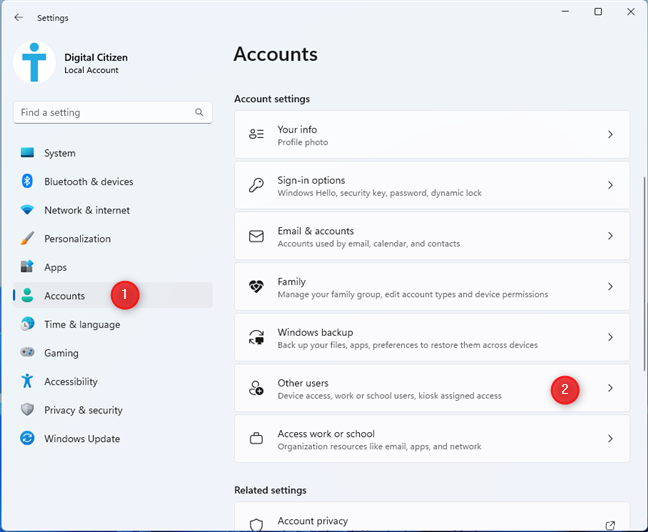The image size is (648, 532).
Task: Open Personalization from the sidebar
Action: [x=77, y=239]
